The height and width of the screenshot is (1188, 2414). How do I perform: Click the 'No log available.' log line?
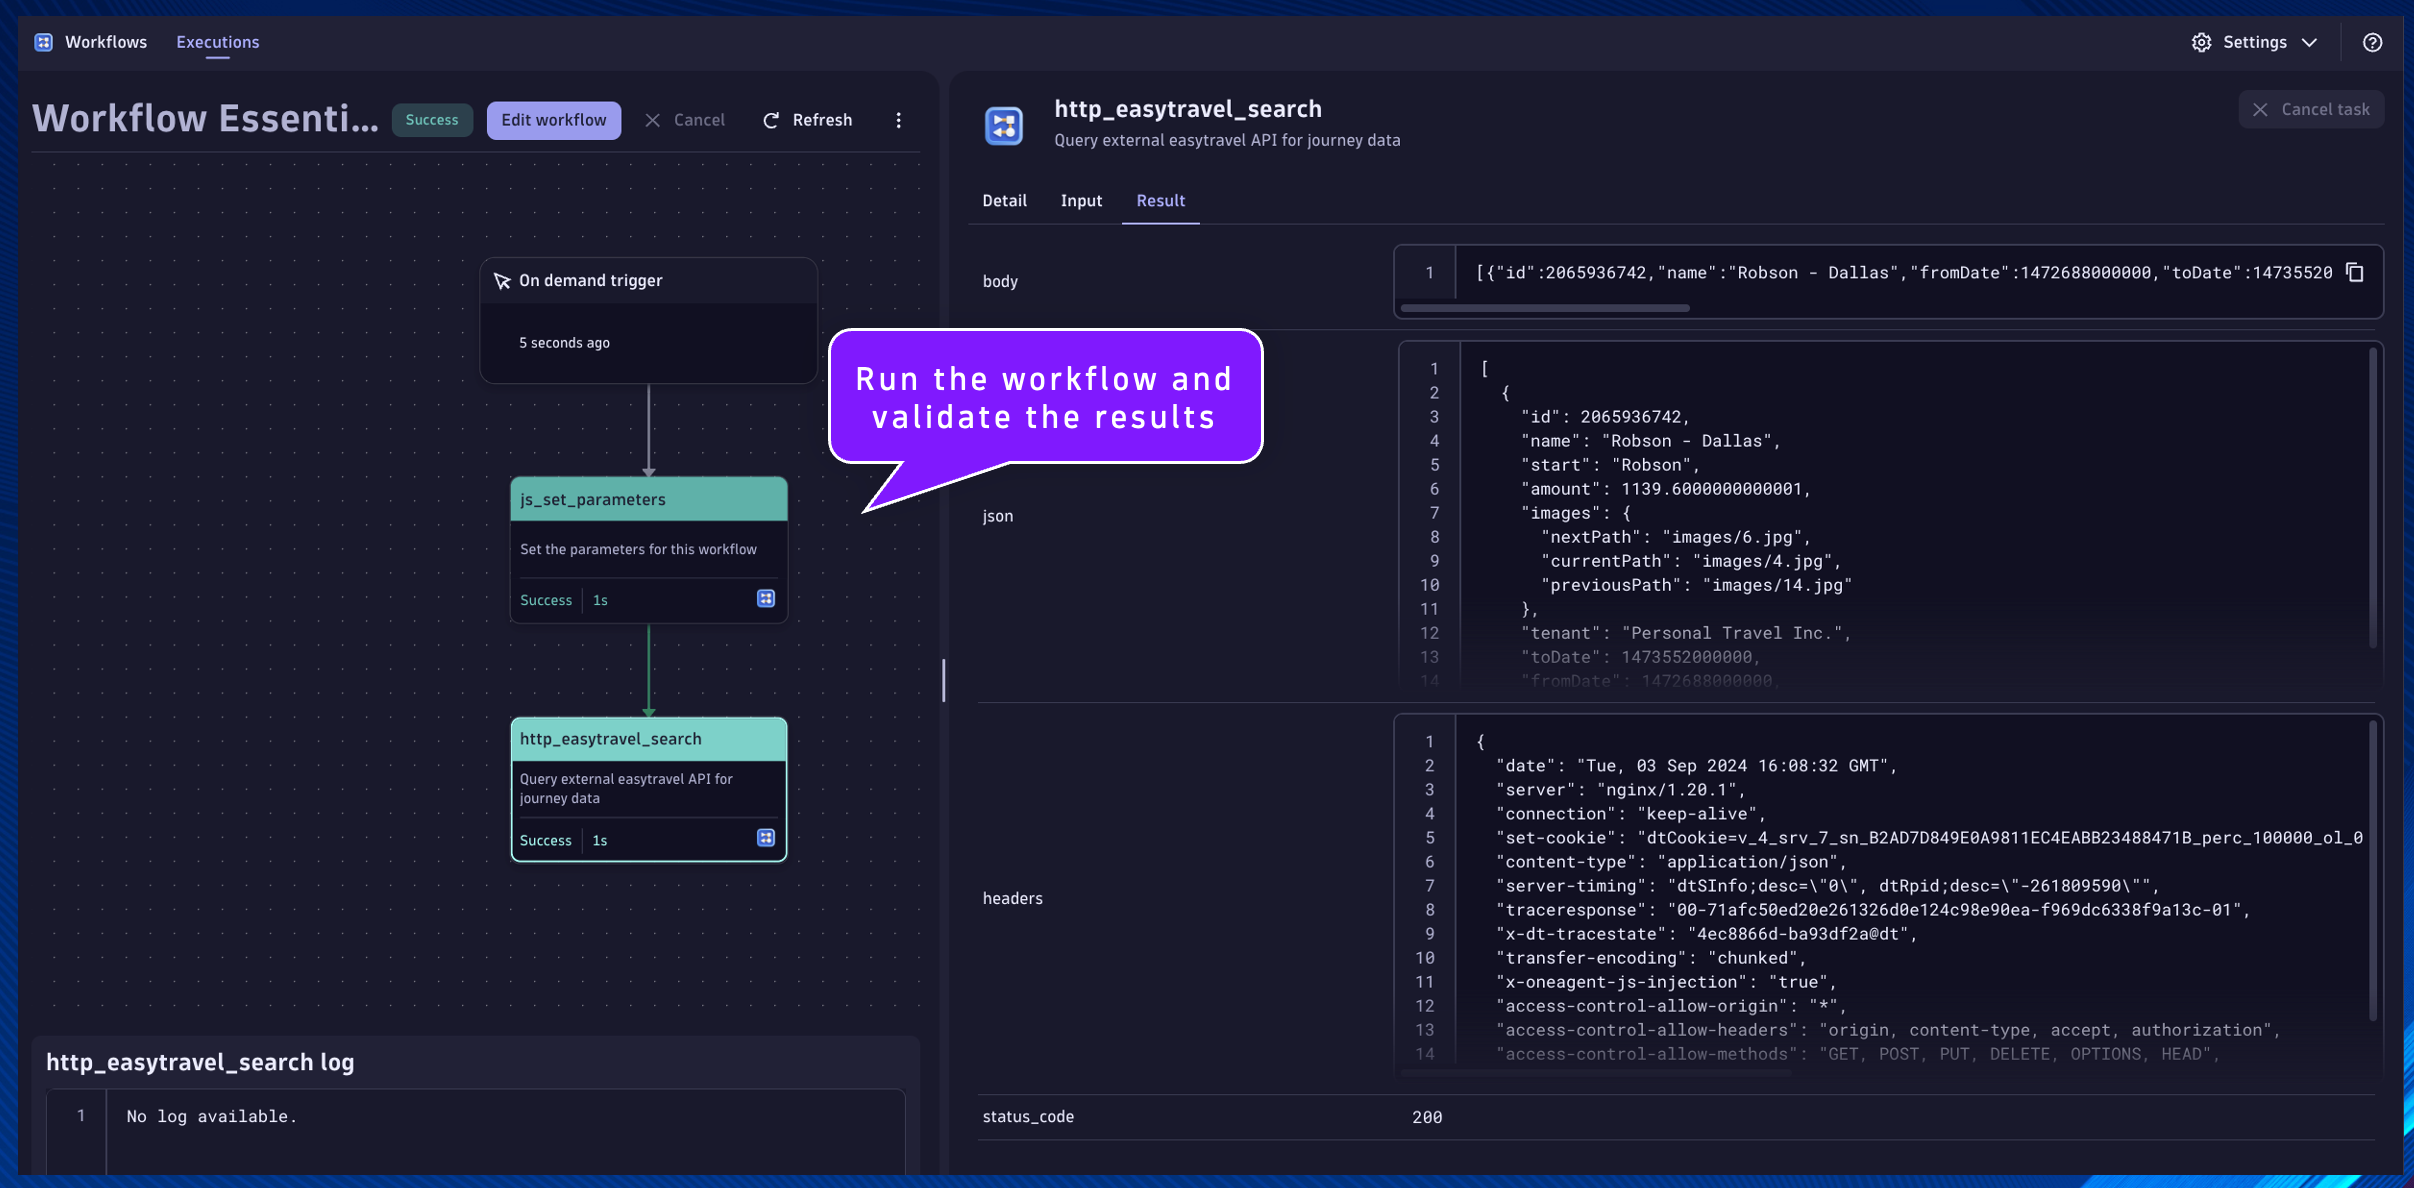[x=212, y=1116]
